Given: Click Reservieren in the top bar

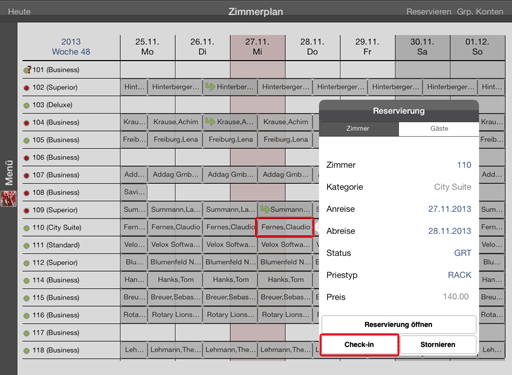Looking at the screenshot, I should point(429,12).
